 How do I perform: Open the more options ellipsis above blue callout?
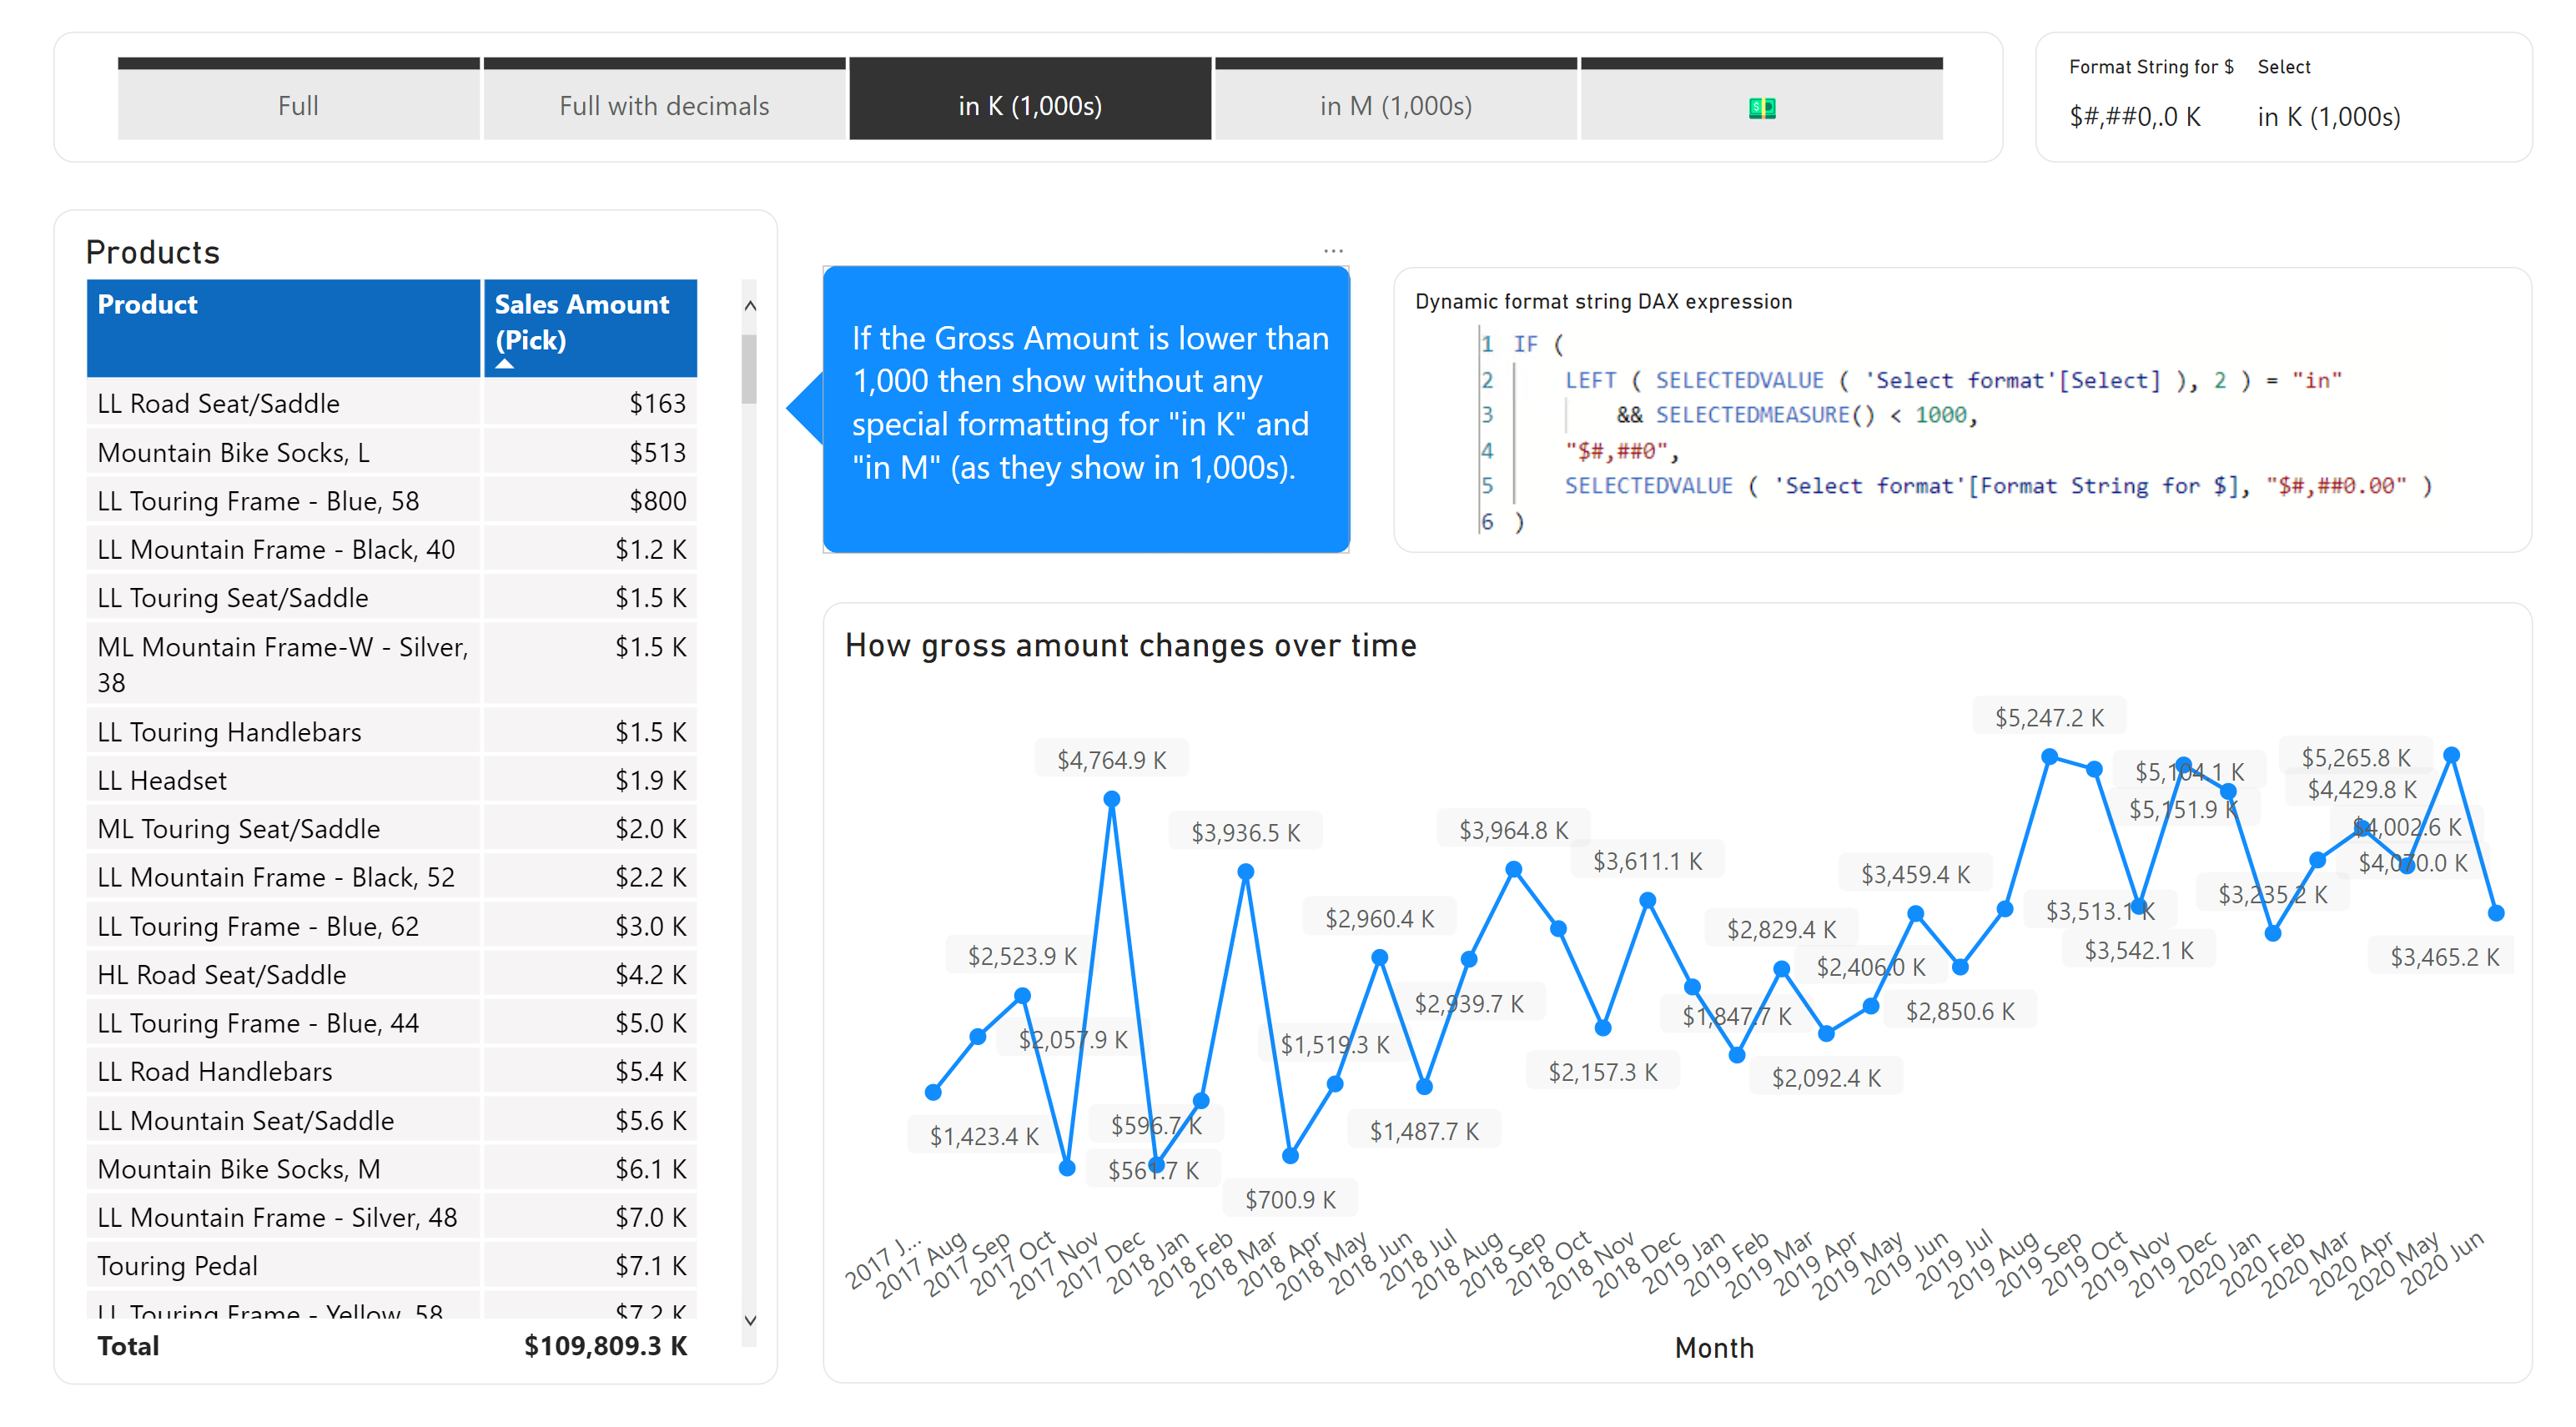click(1333, 251)
